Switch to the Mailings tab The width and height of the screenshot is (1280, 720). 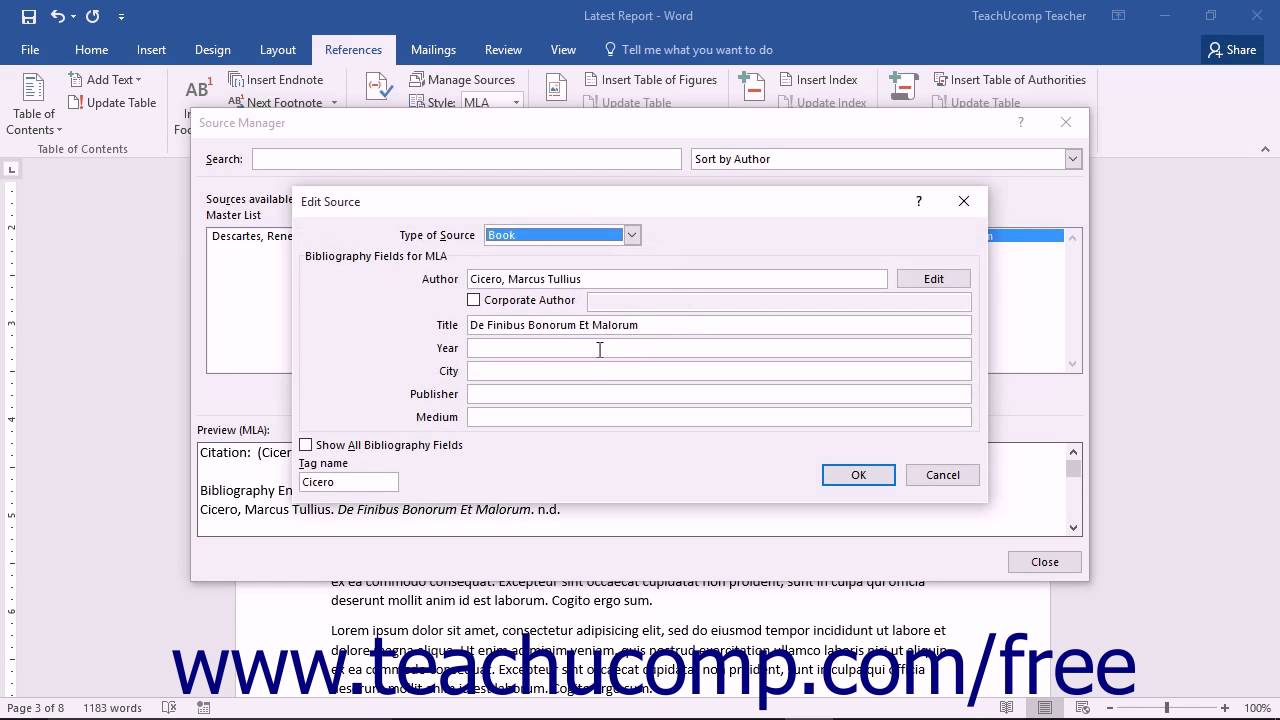[x=433, y=50]
